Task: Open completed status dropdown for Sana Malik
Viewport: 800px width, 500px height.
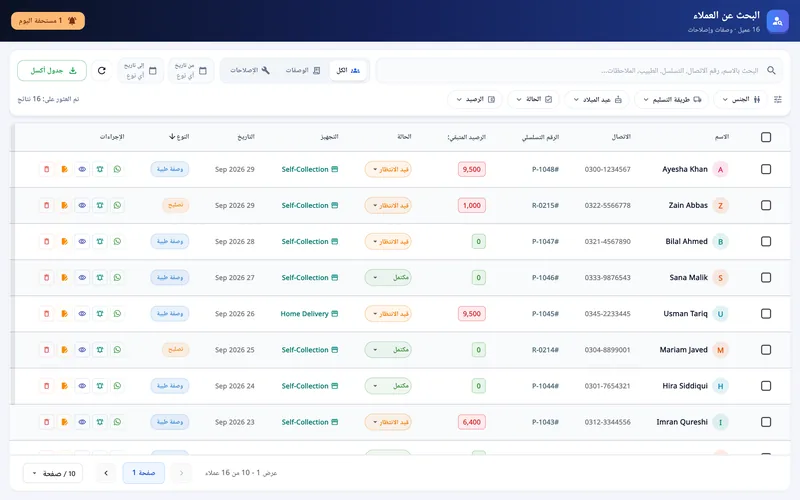Action: [388, 278]
